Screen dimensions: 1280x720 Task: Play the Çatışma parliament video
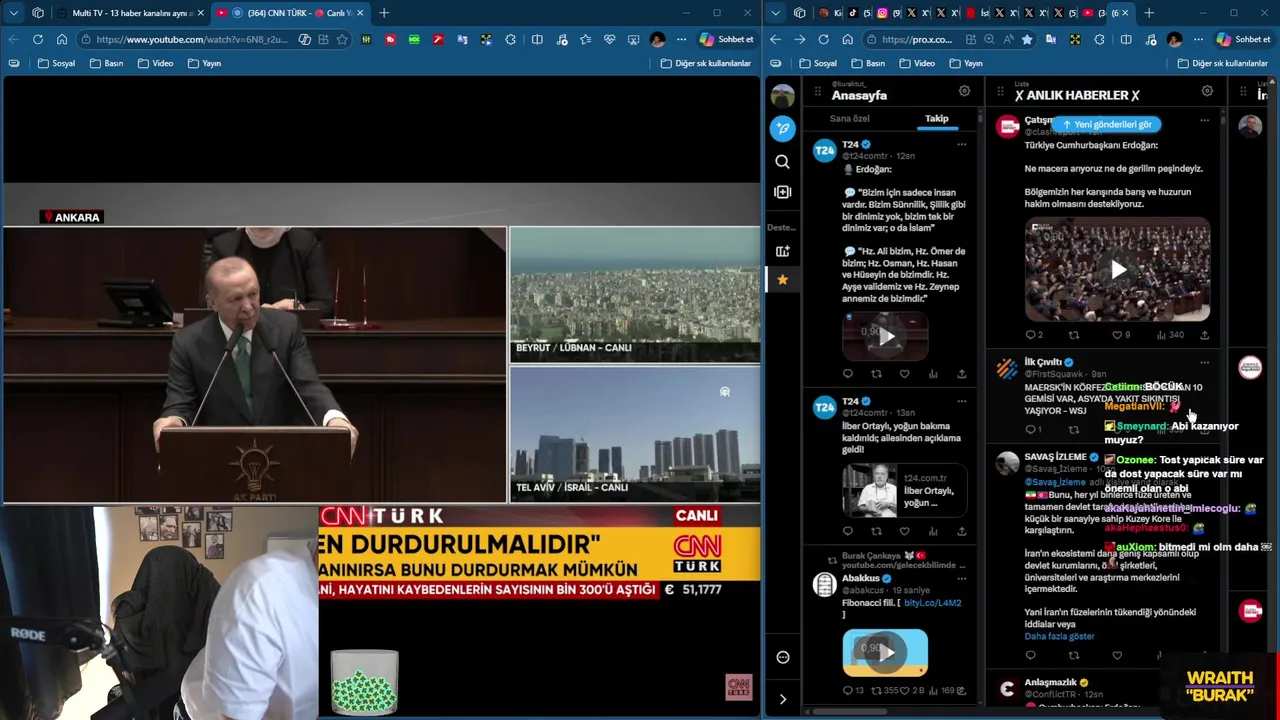(x=1118, y=269)
